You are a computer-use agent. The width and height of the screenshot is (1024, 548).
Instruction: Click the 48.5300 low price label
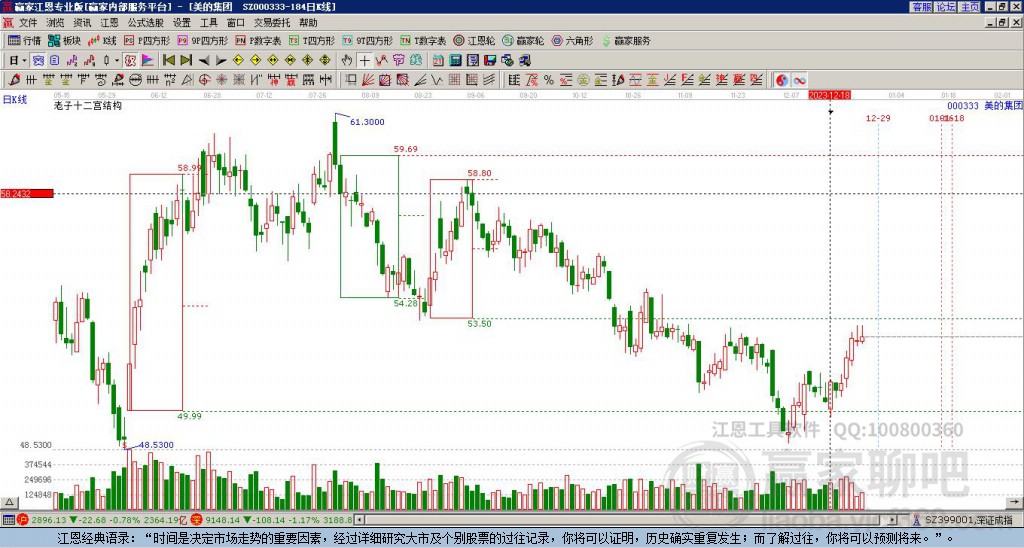(x=156, y=445)
